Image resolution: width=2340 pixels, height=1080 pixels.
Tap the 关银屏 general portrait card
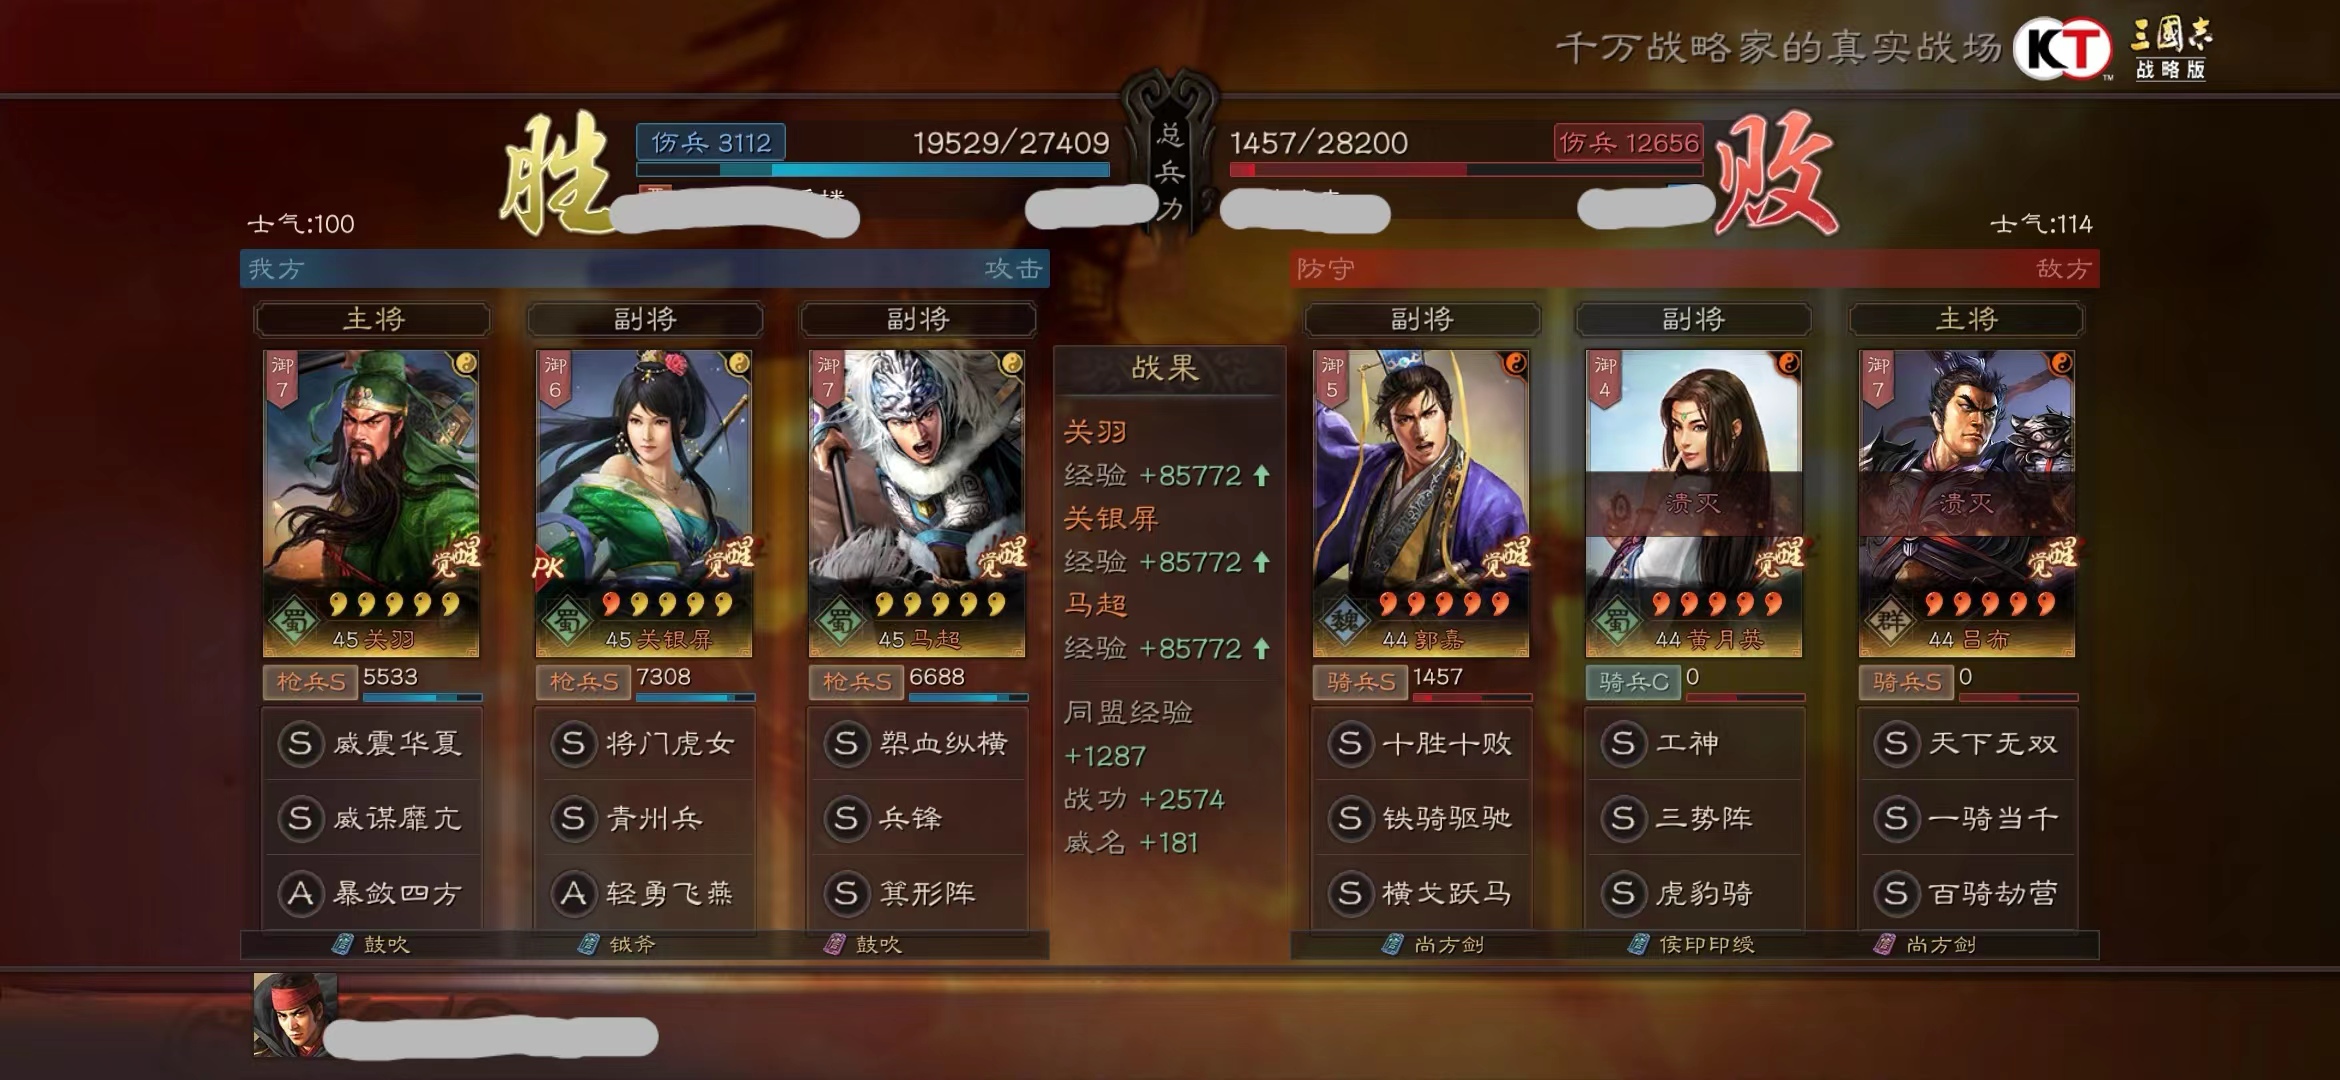pos(644,503)
